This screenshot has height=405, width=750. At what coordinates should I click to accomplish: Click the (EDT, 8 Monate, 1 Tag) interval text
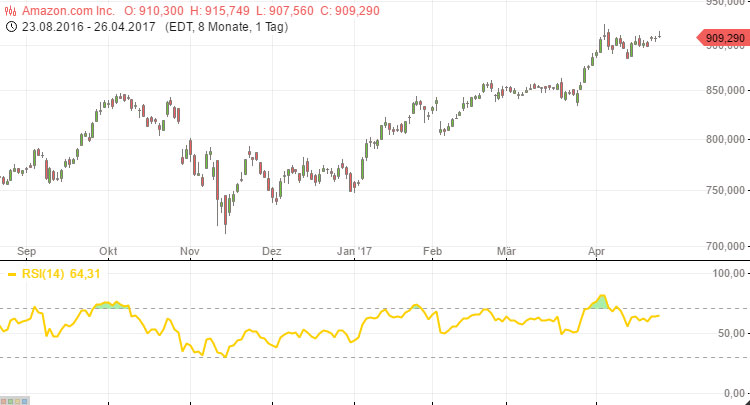(226, 26)
